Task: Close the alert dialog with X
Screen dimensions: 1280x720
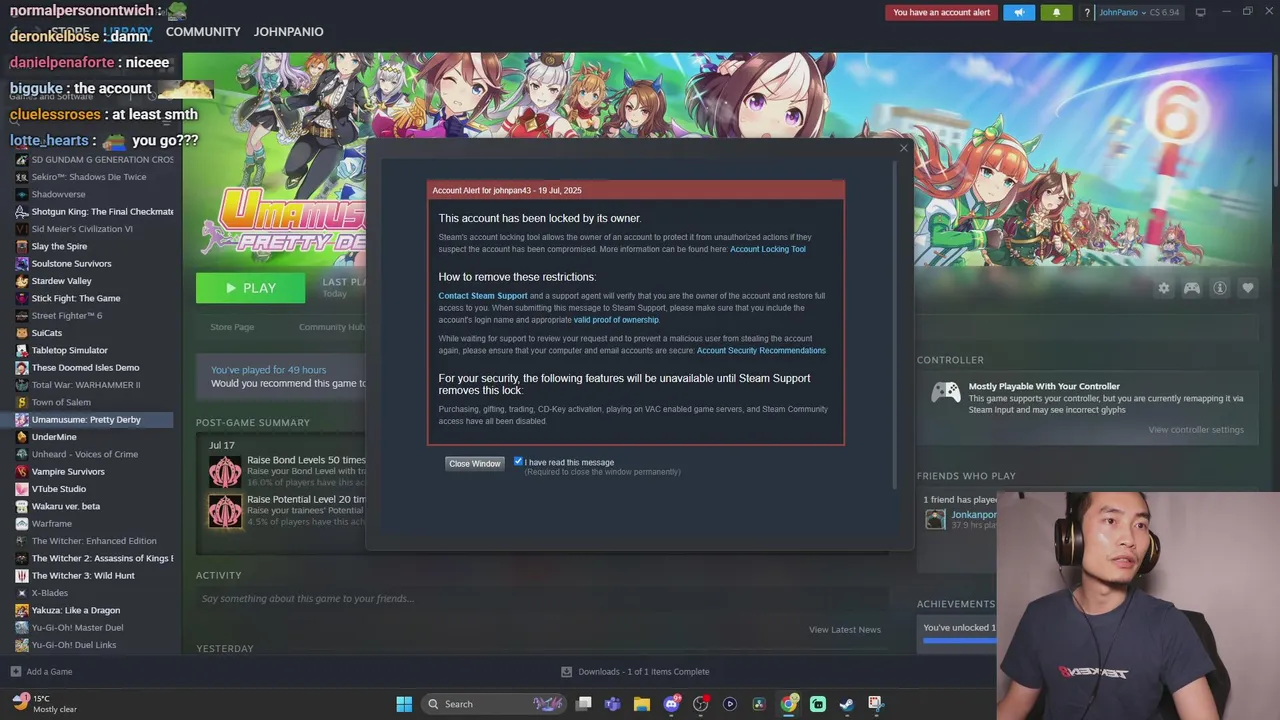Action: tap(904, 148)
